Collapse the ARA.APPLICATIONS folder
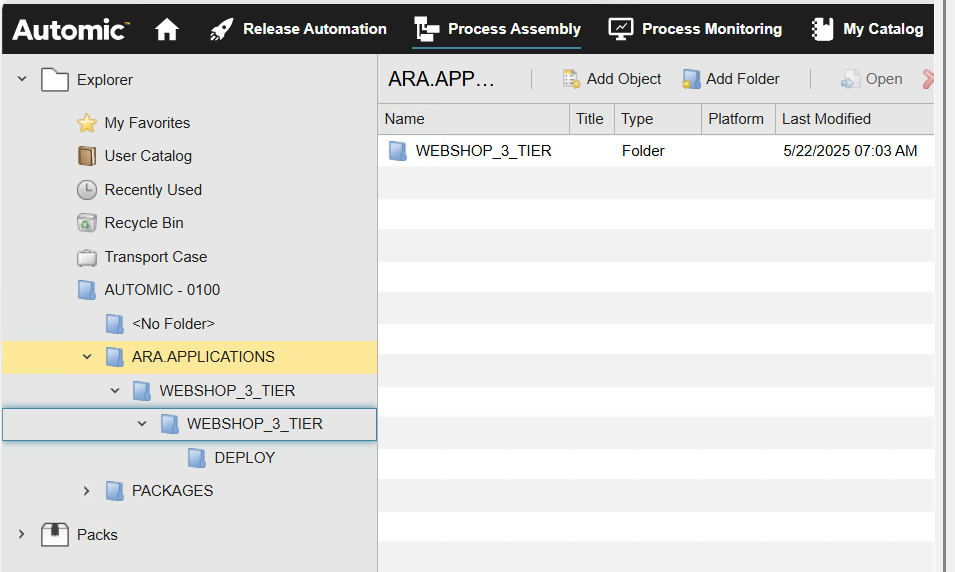Image resolution: width=955 pixels, height=572 pixels. (x=87, y=357)
